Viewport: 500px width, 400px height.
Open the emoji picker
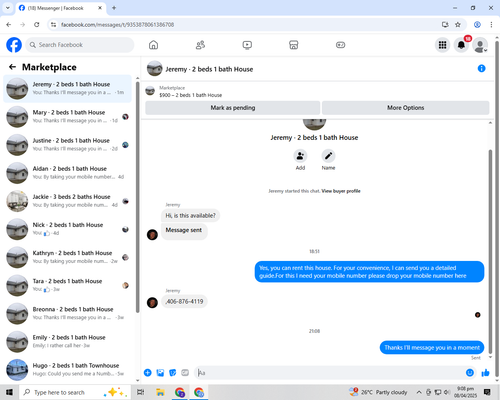(470, 373)
